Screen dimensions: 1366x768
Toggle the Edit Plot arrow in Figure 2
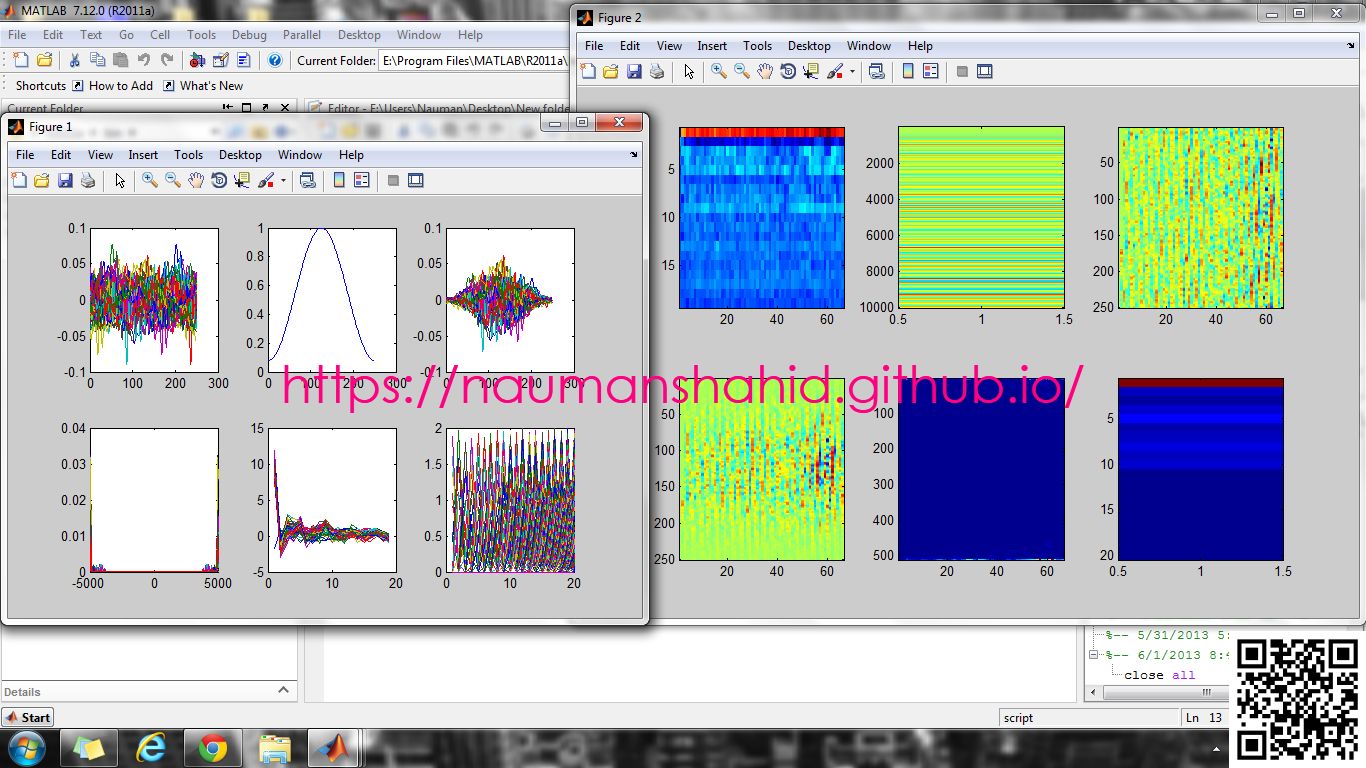[x=689, y=71]
